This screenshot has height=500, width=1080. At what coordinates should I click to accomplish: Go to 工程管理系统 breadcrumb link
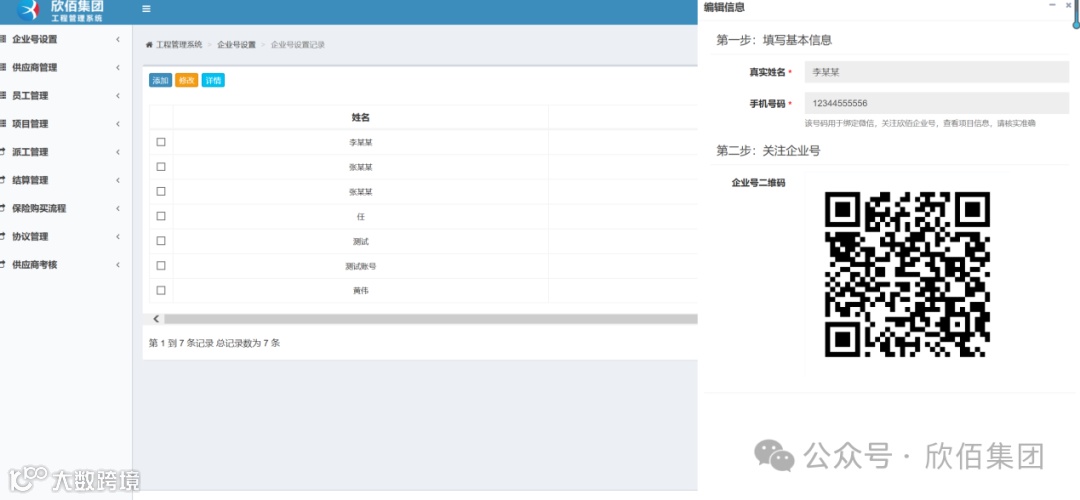179,45
